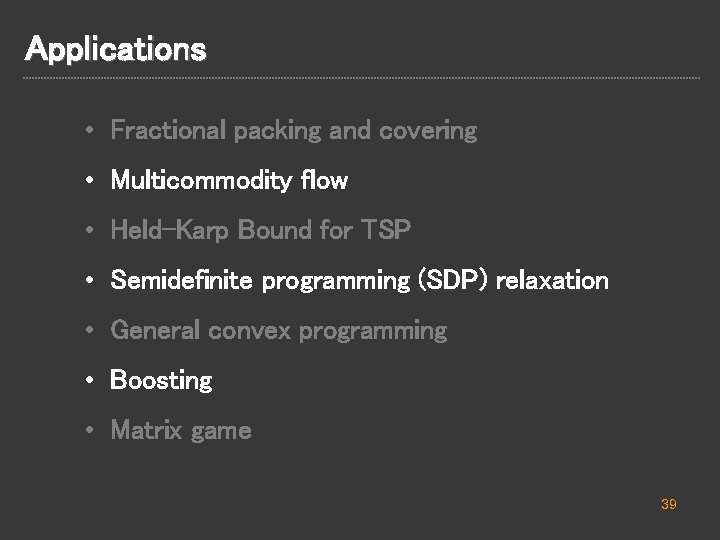Click the bullet dot before "General convex"
The image size is (720, 540).
coord(90,331)
